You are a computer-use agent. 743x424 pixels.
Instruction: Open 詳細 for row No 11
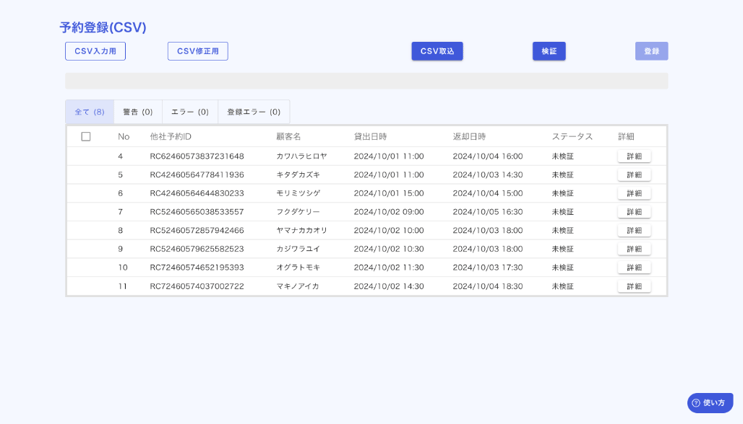pos(634,286)
